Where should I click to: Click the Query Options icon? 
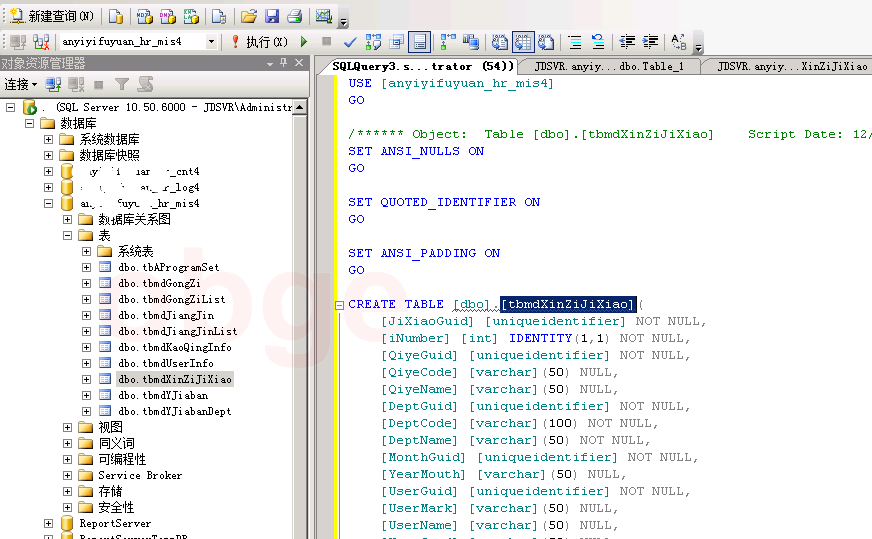click(397, 42)
